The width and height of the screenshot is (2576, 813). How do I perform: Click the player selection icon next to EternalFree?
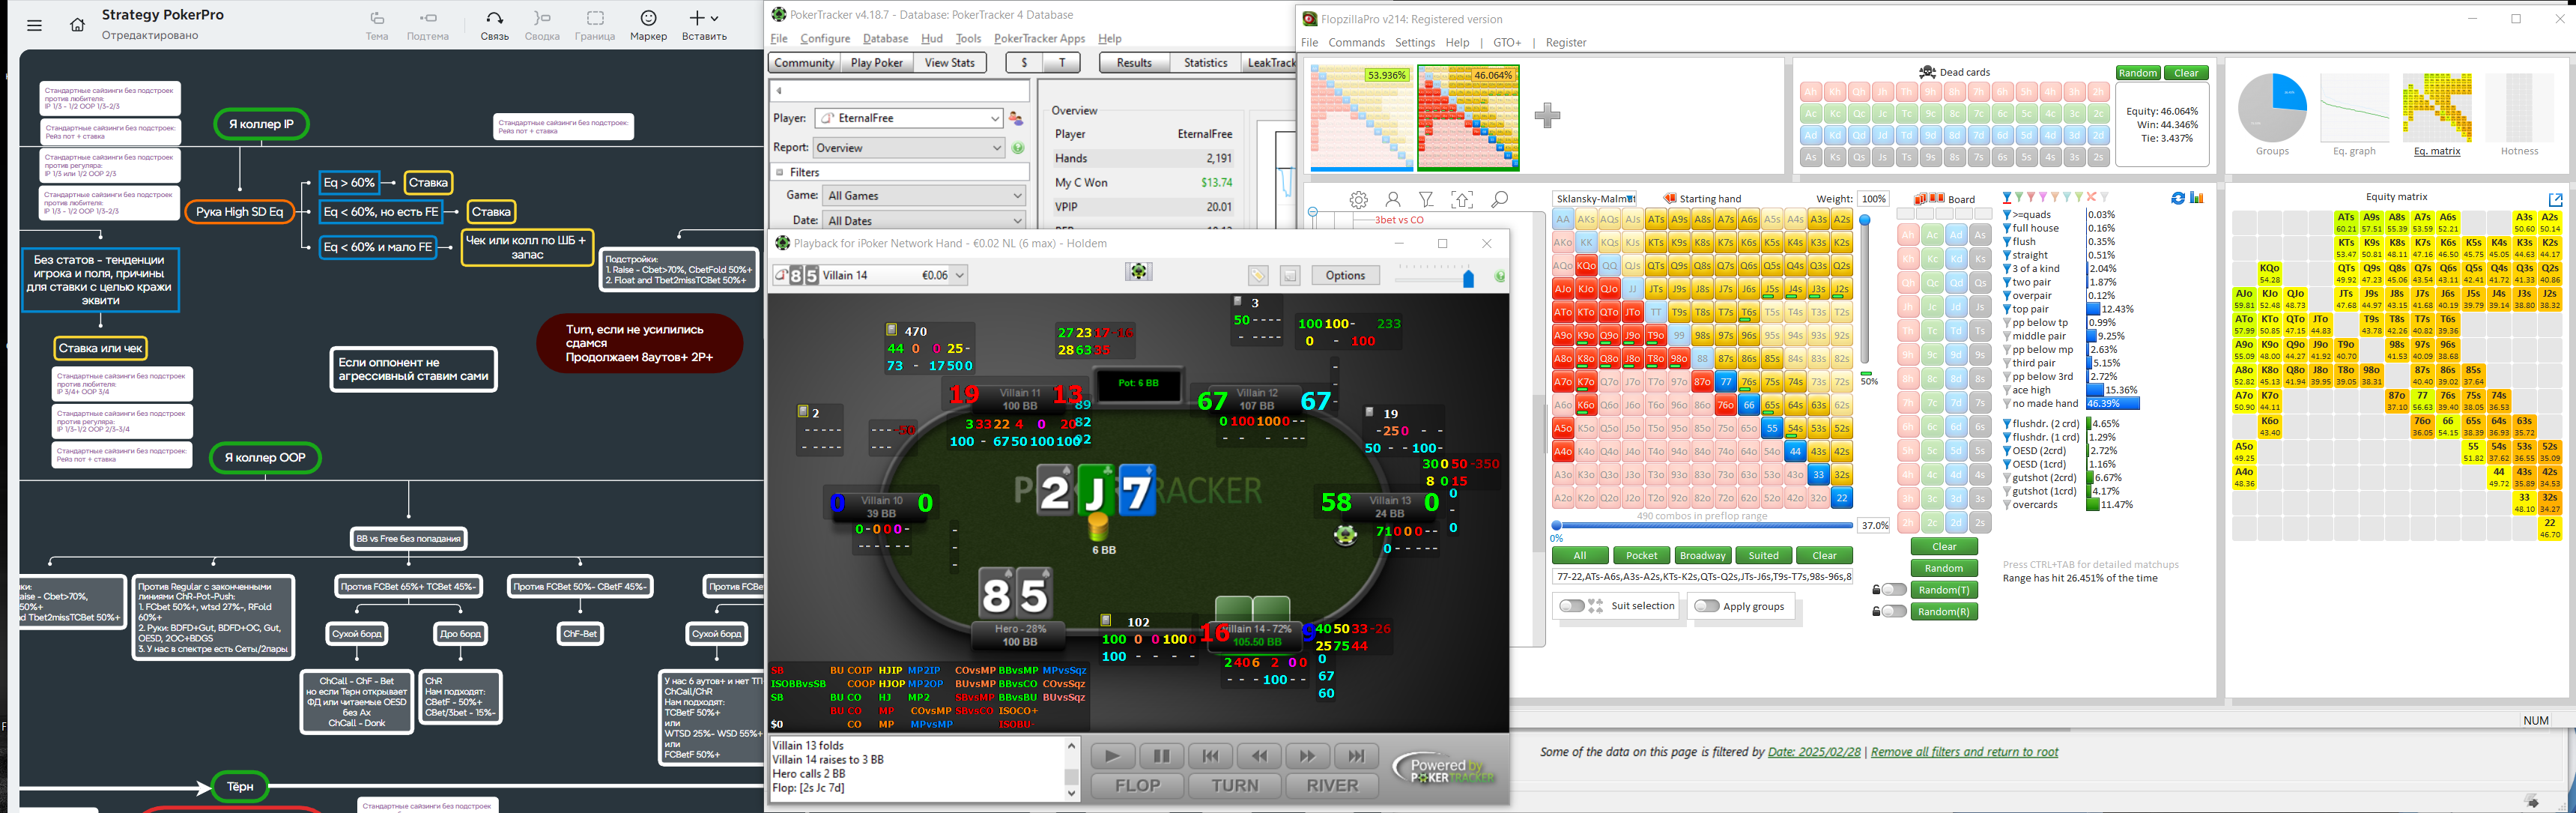click(x=1016, y=118)
